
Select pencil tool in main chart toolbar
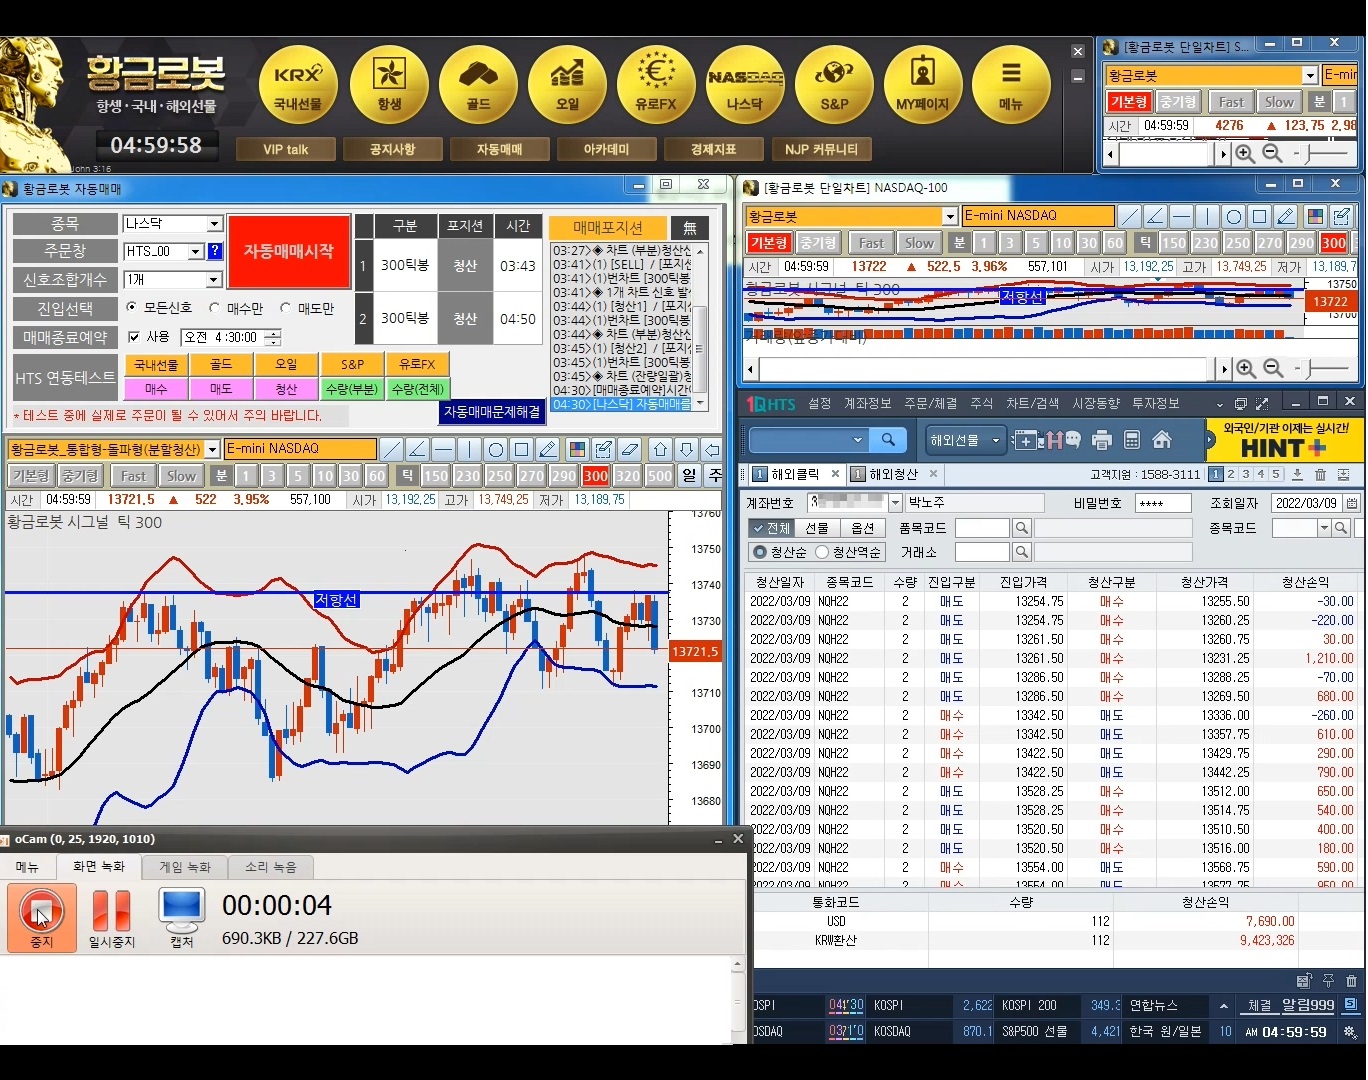coord(548,449)
